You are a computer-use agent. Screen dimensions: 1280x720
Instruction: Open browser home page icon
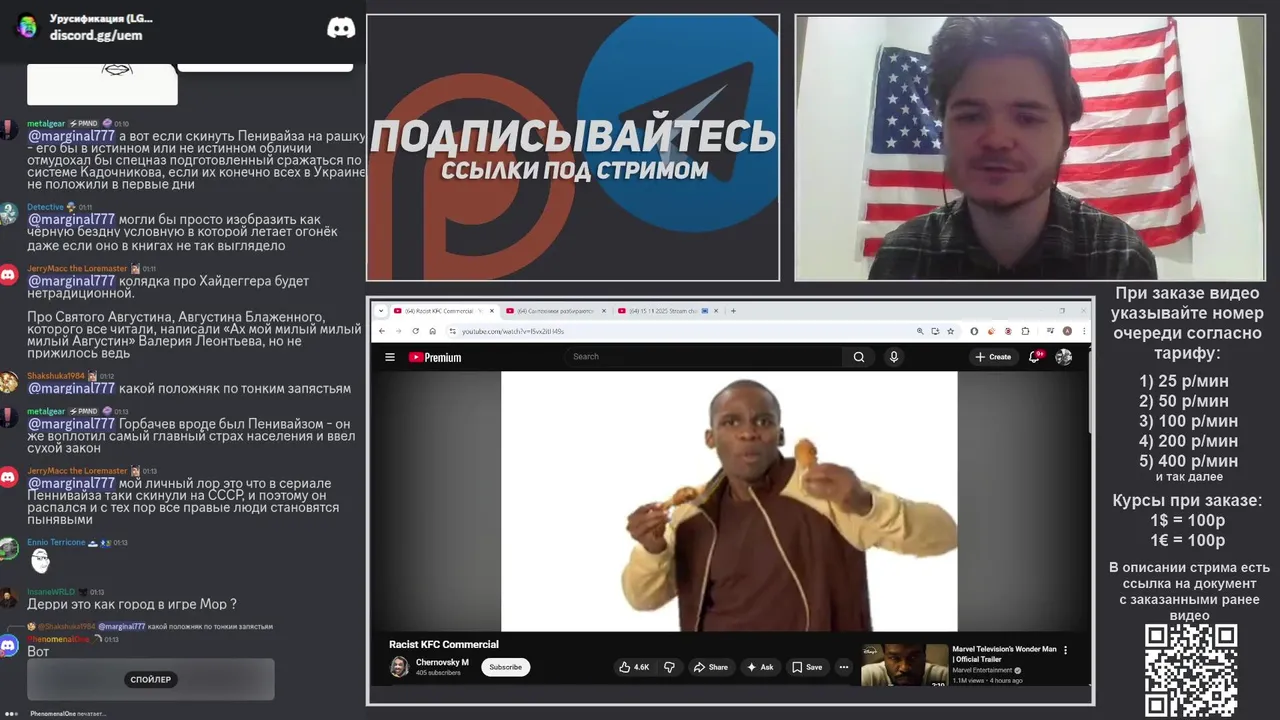pyautogui.click(x=432, y=331)
